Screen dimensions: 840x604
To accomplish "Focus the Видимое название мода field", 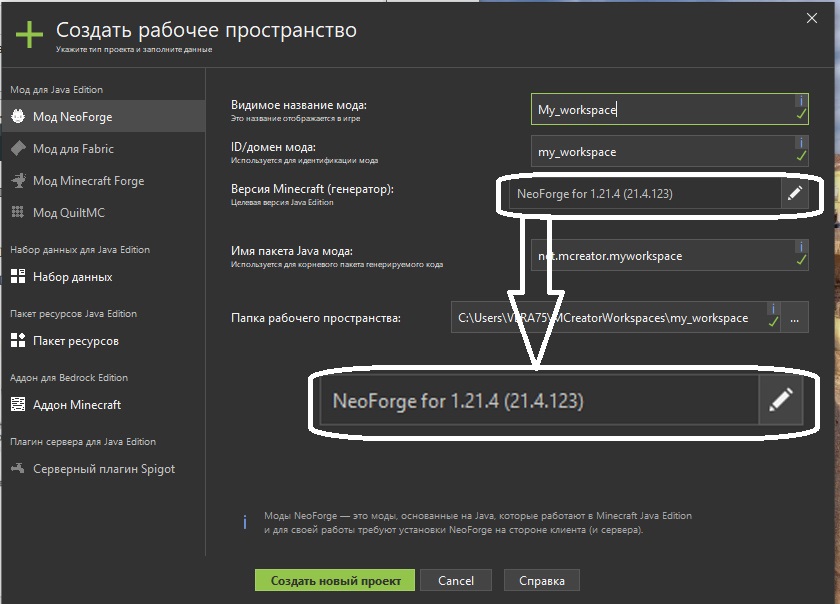I will (670, 109).
